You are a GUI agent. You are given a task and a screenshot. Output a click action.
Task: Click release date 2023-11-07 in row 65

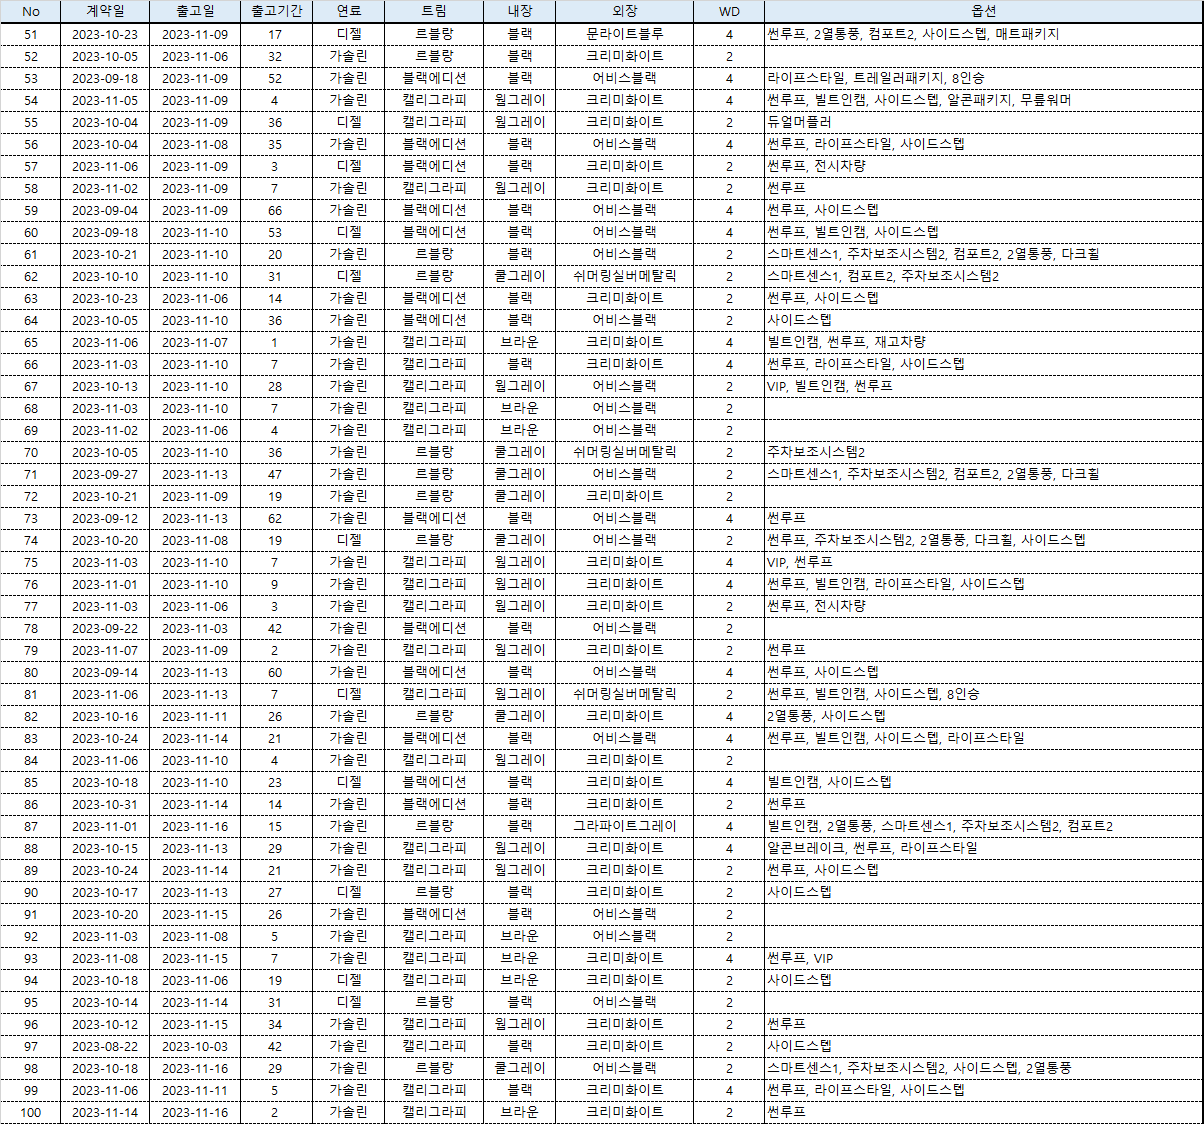click(195, 342)
